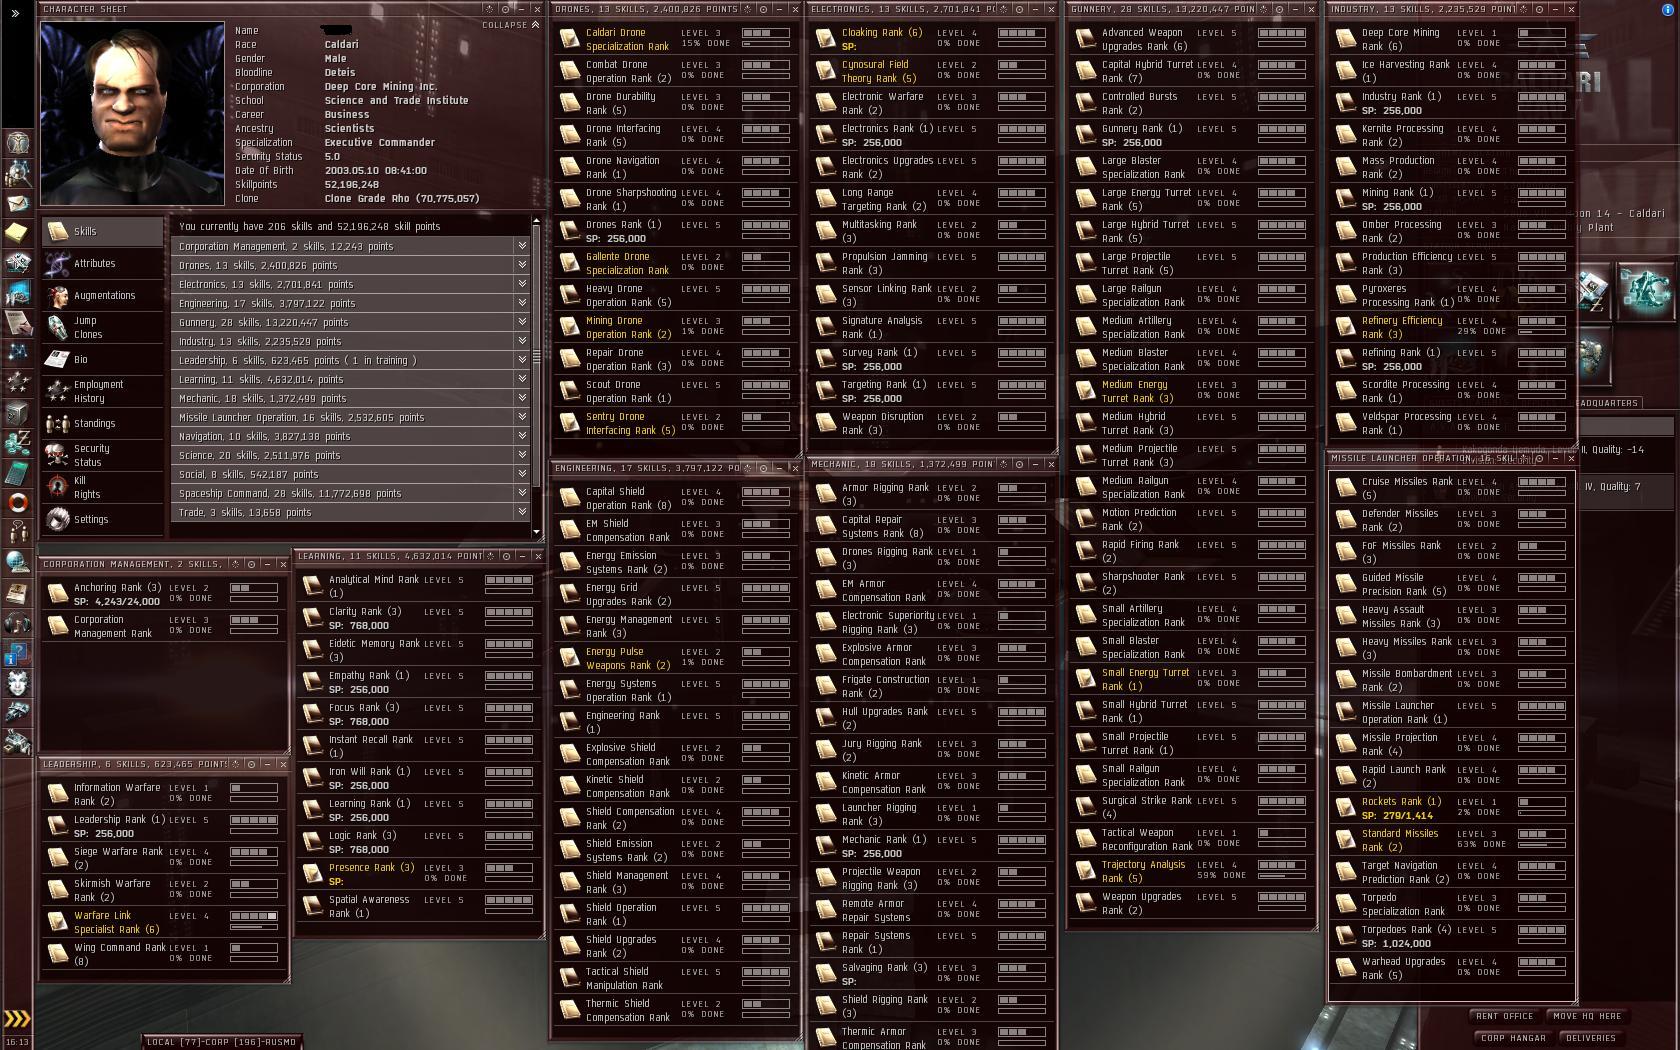Open the Help lifebuoy icon in the sidebar
This screenshot has width=1680, height=1050.
(x=17, y=502)
